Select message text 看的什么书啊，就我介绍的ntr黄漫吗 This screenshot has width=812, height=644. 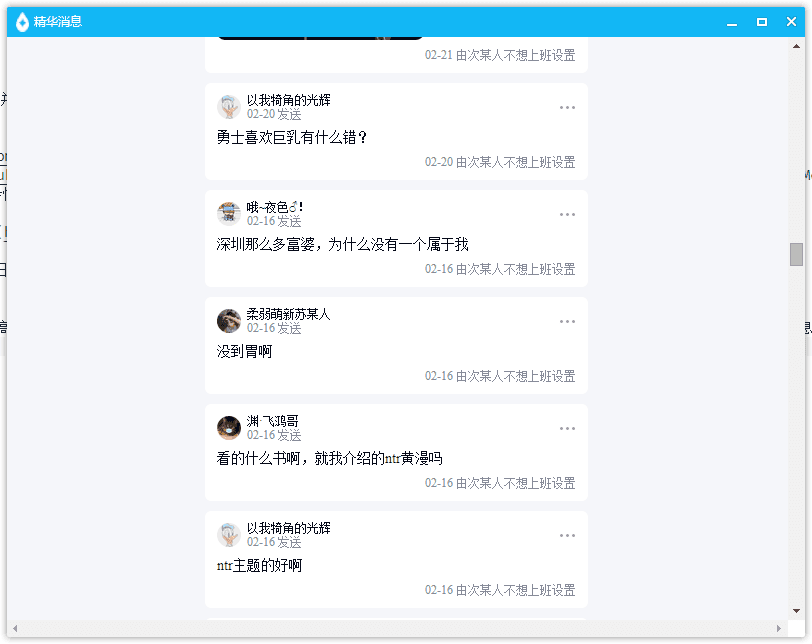[x=329, y=459]
